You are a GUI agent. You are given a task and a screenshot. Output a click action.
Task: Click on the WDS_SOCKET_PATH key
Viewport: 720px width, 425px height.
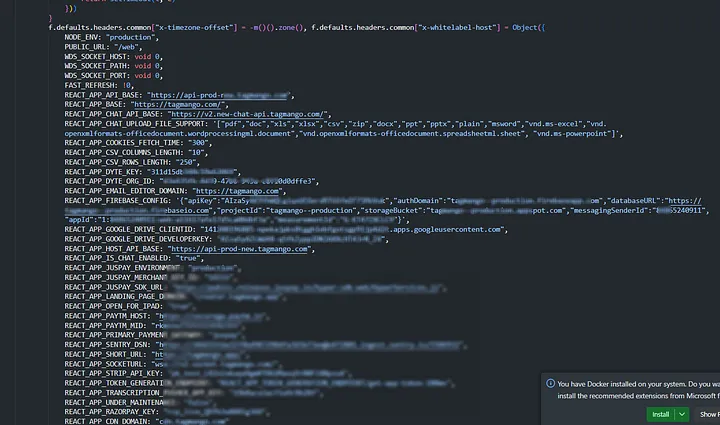pos(96,66)
